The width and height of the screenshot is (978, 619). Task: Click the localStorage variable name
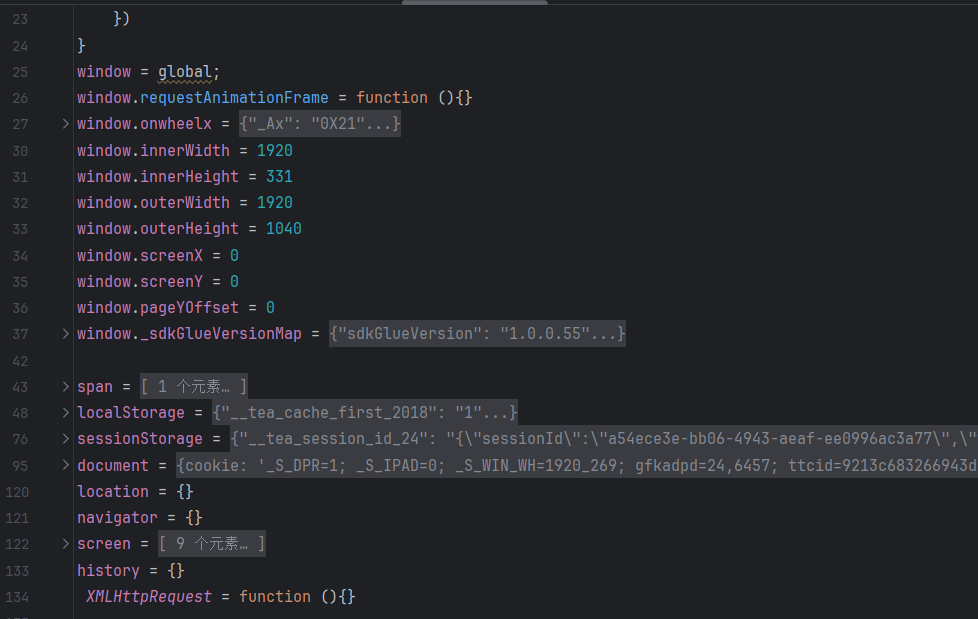tap(131, 412)
